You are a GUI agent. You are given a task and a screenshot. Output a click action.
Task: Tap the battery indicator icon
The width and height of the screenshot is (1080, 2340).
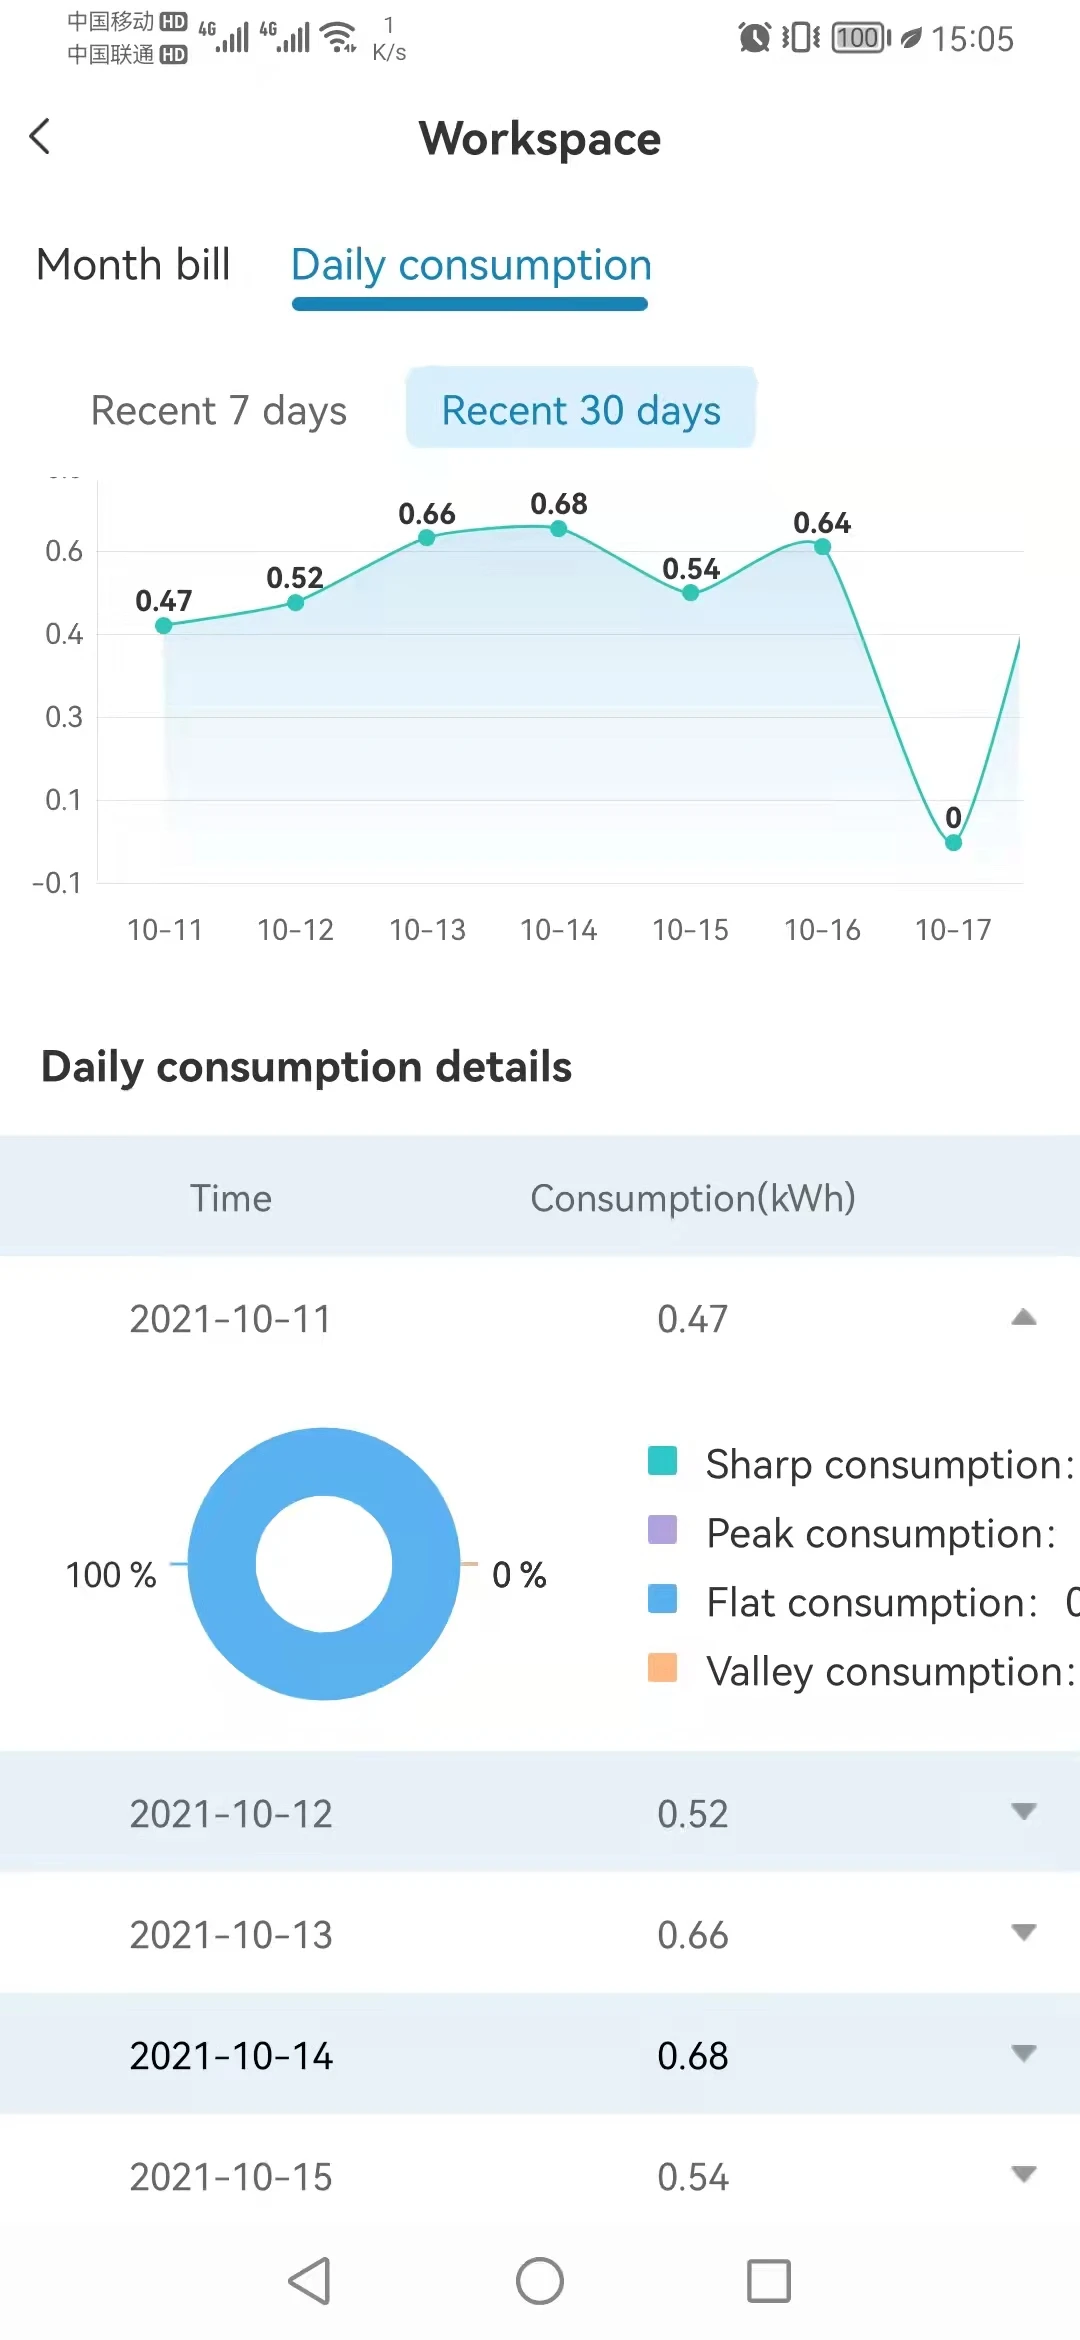[x=860, y=38]
